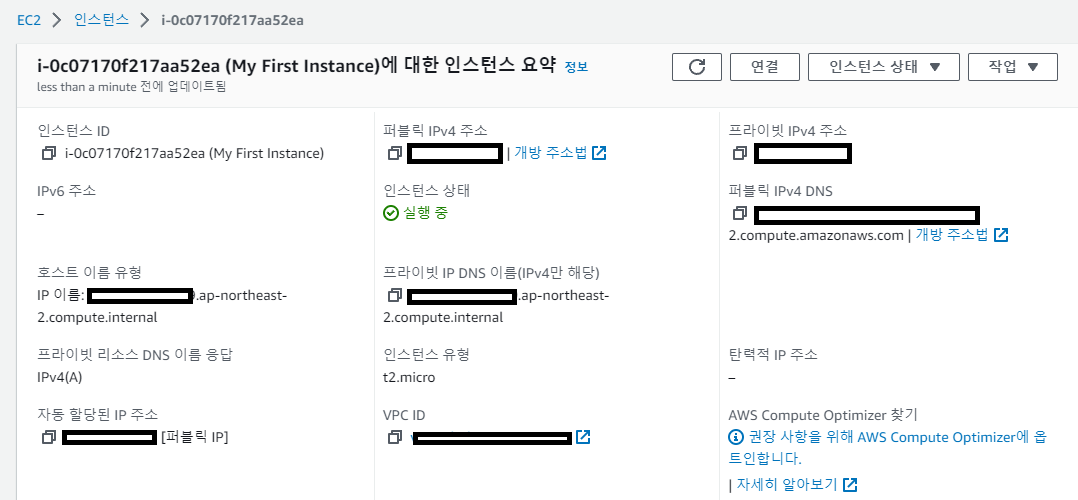The width and height of the screenshot is (1078, 500).
Task: Copy the auto-assigned public IP address
Action: point(48,437)
